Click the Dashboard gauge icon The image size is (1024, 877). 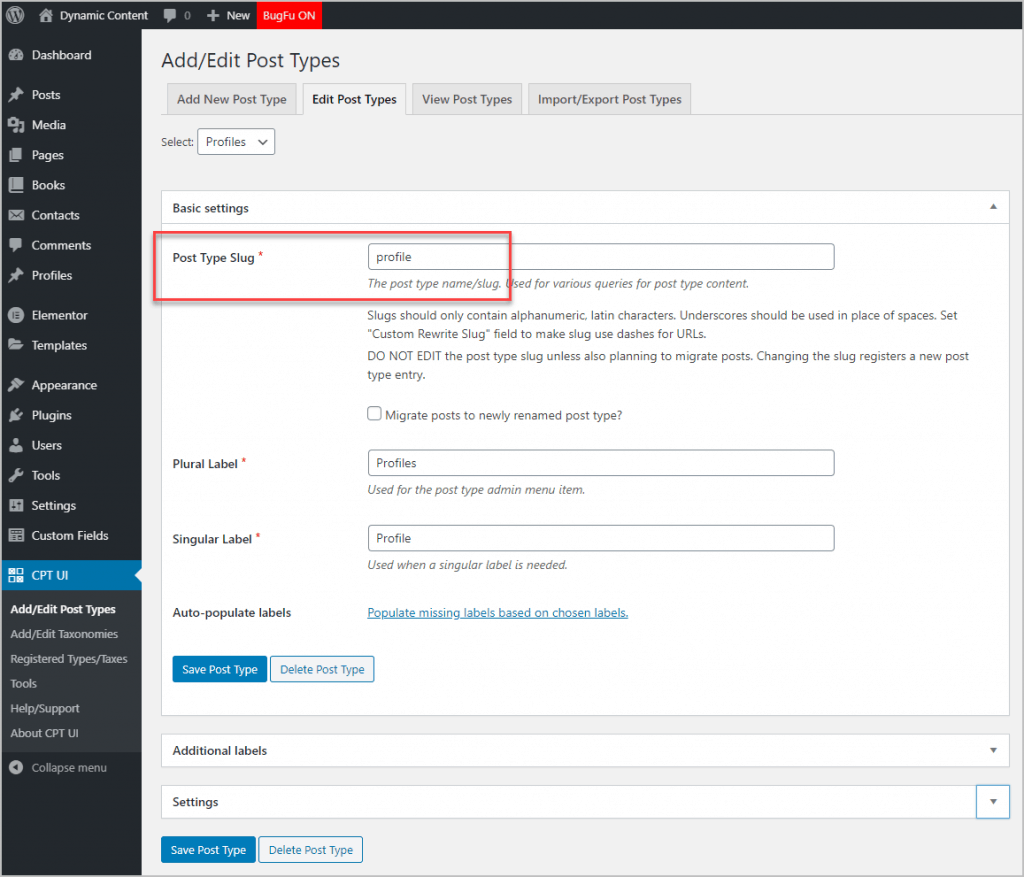click(x=16, y=55)
